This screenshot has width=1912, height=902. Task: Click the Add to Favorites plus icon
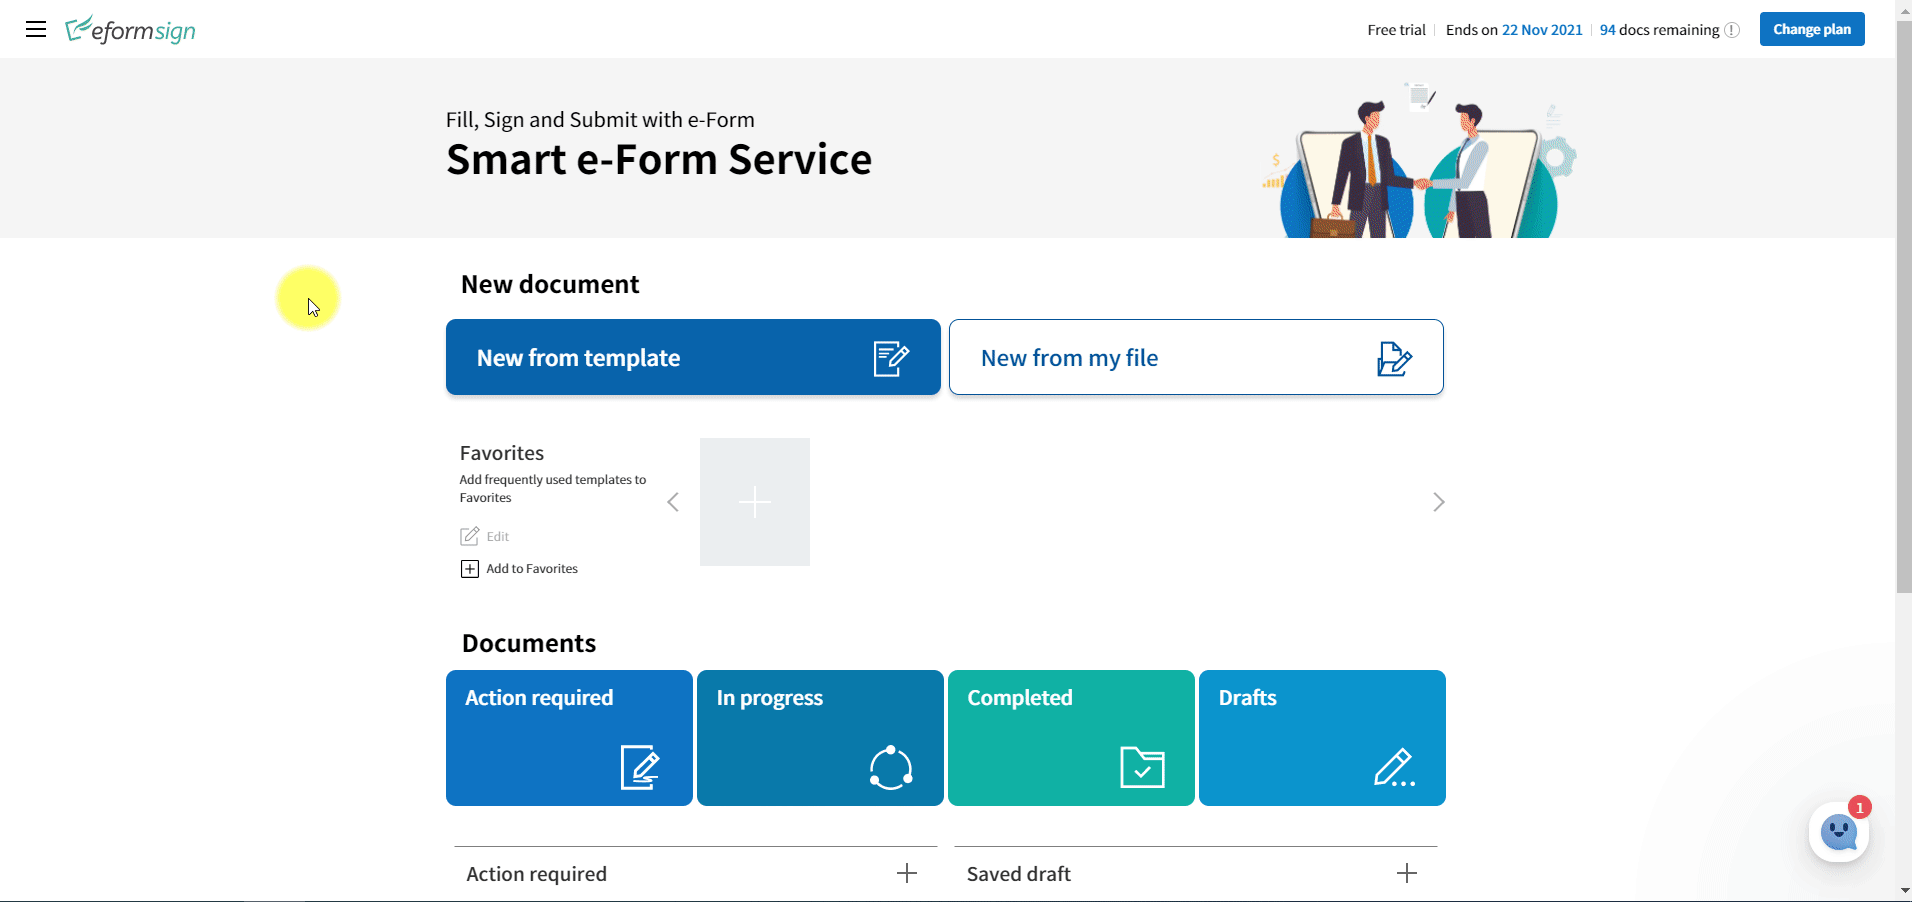point(469,569)
